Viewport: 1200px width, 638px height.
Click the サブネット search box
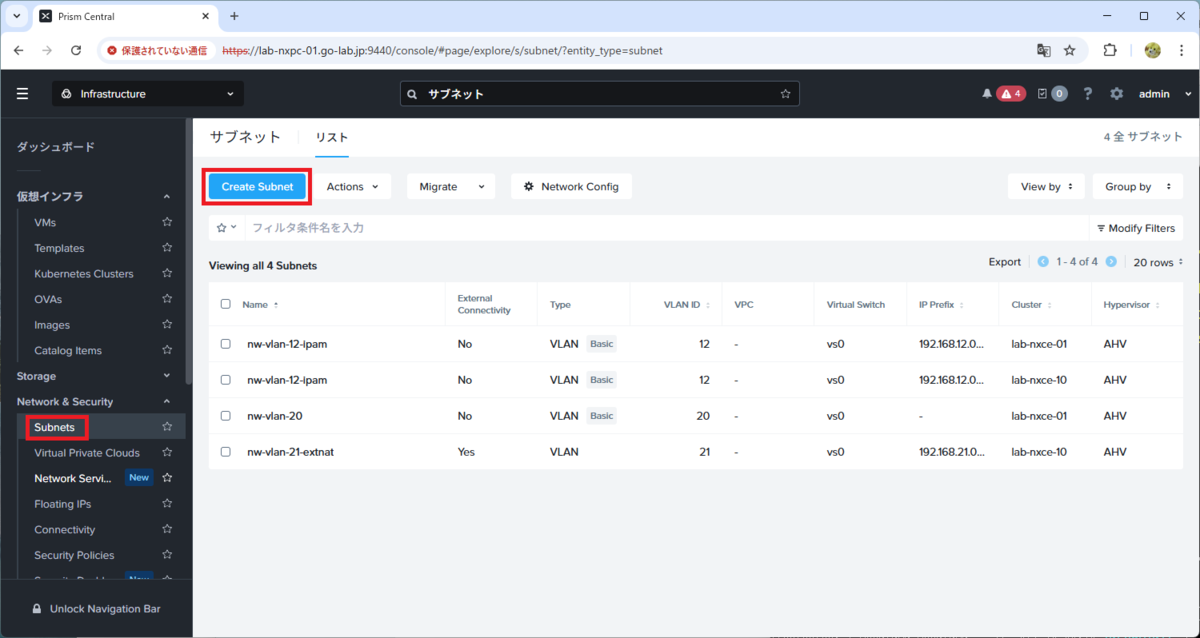tap(600, 94)
